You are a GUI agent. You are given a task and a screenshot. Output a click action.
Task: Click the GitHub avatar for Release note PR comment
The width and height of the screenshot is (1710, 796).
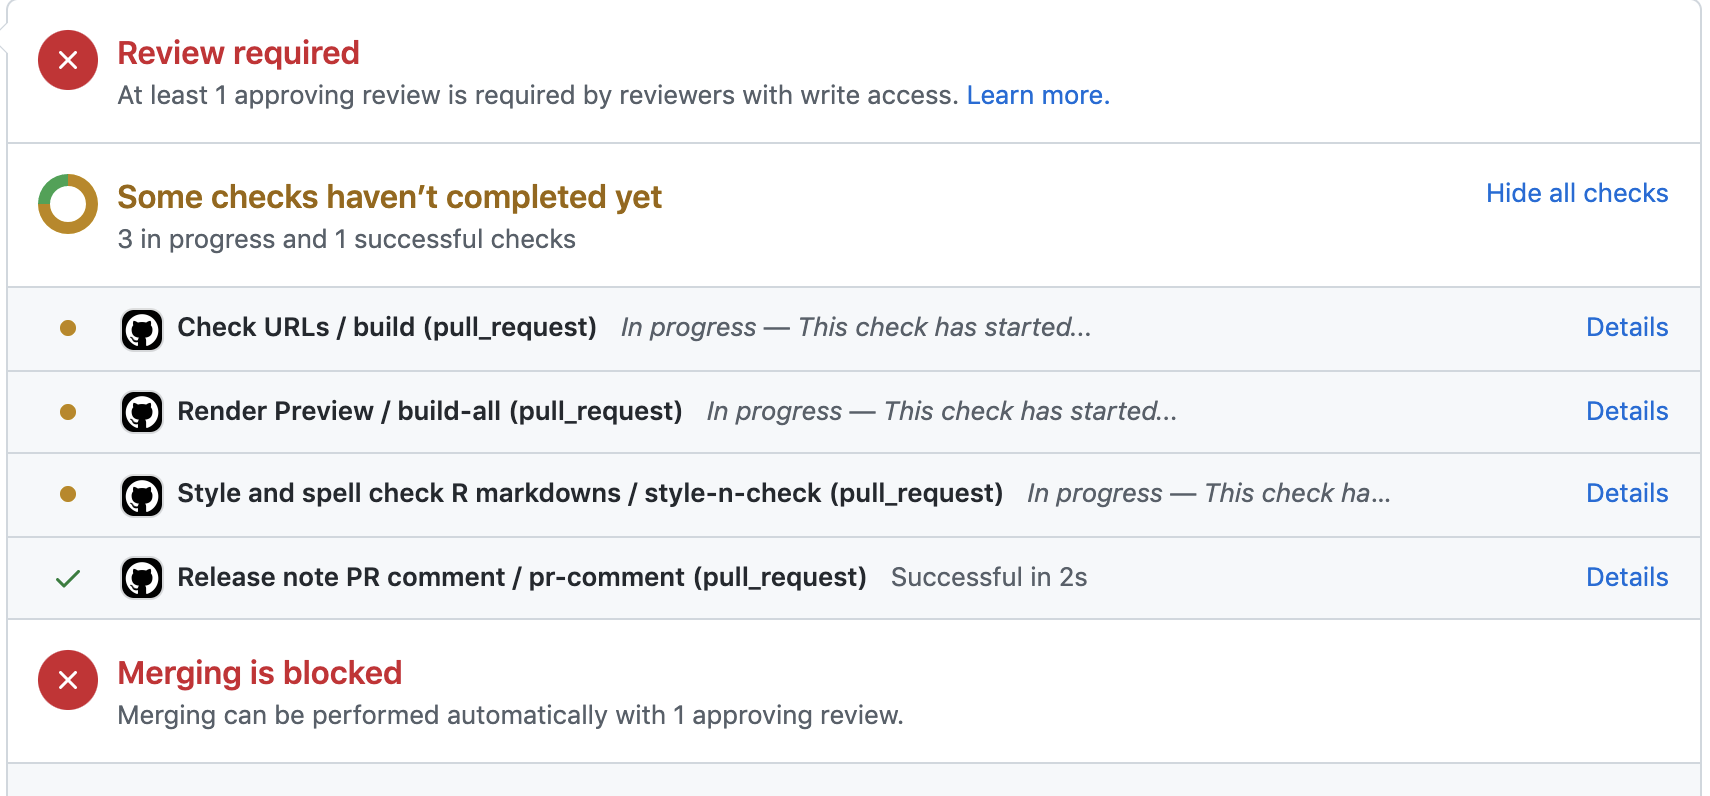[x=142, y=577]
